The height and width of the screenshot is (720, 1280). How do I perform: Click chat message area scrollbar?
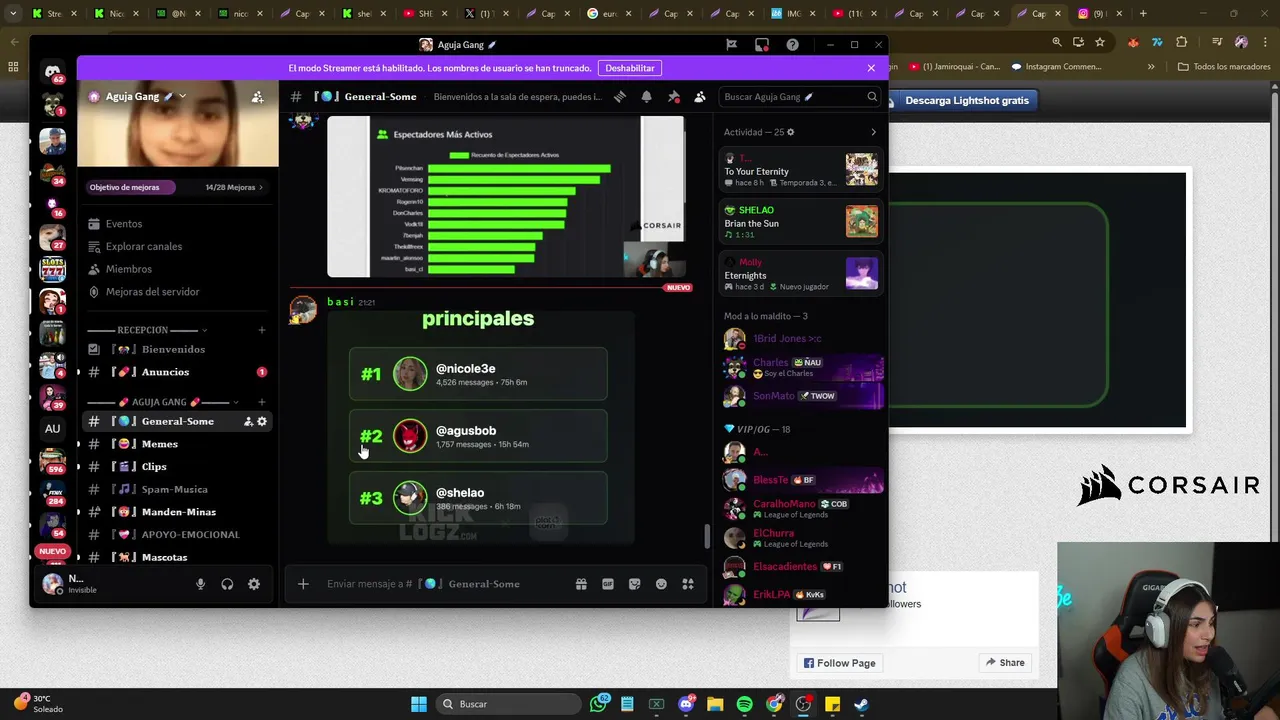707,537
